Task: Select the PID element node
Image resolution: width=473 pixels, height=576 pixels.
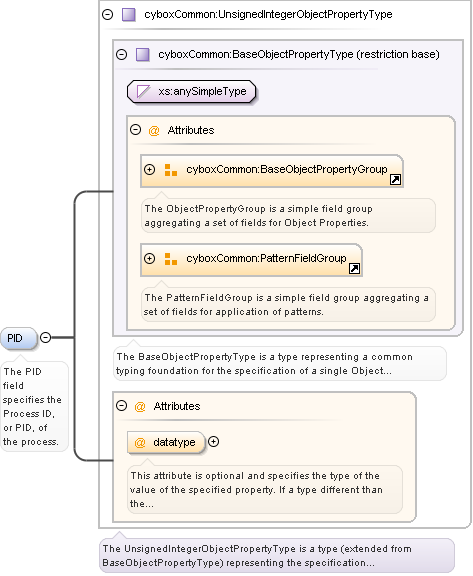Action: point(18,338)
